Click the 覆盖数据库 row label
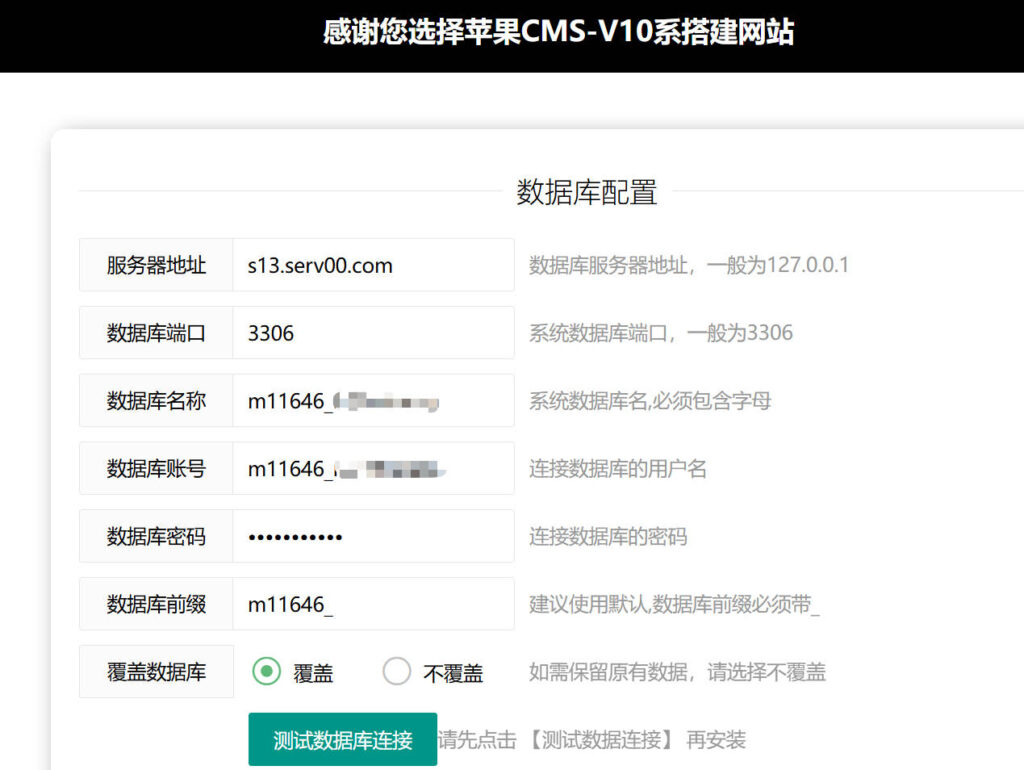This screenshot has width=1024, height=770. coord(156,672)
